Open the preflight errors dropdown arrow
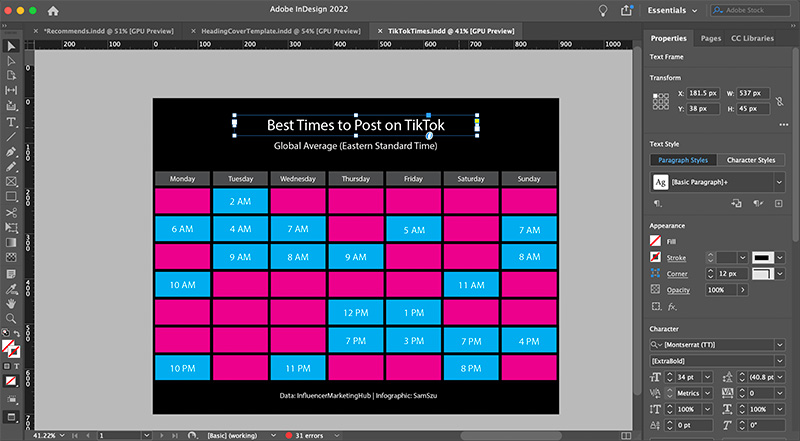Screen dimensions: 800x441 pos(337,435)
